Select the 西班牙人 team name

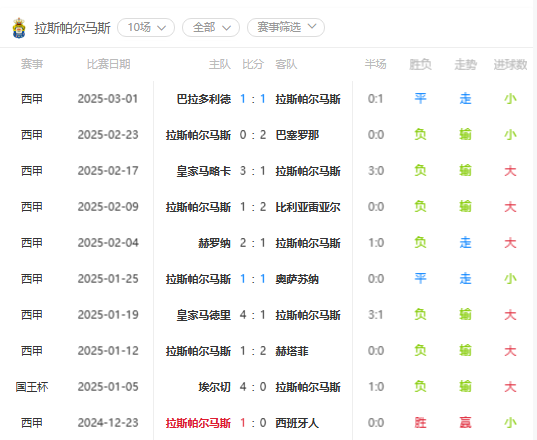(x=297, y=423)
